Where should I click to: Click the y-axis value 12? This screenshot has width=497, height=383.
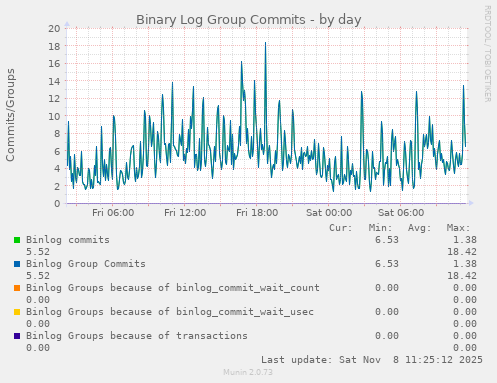point(54,99)
